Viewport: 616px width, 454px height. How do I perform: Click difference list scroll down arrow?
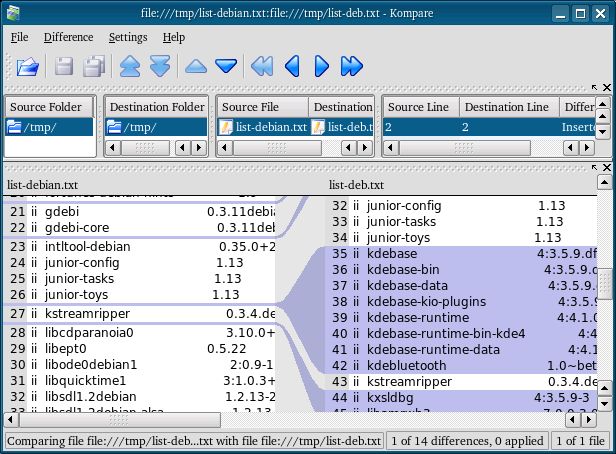click(x=603, y=131)
